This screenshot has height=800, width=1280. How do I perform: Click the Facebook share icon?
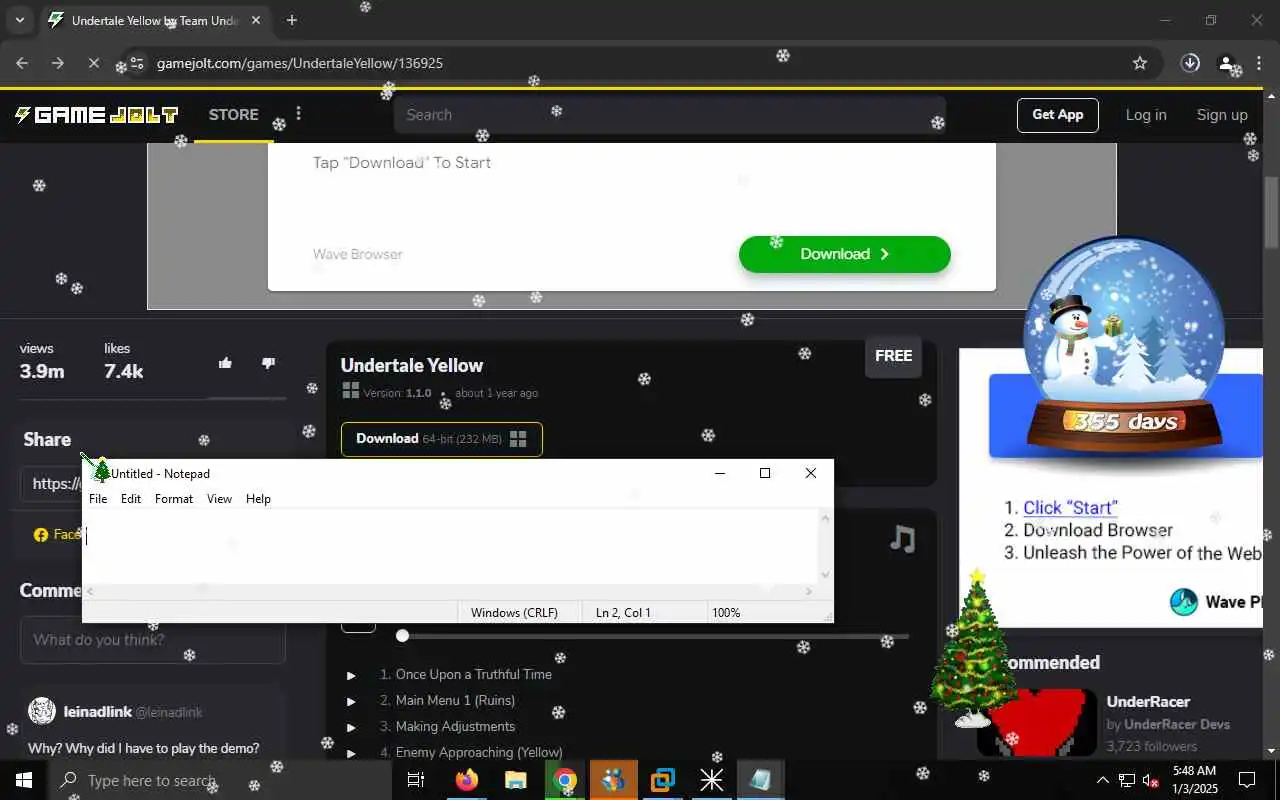coord(41,535)
